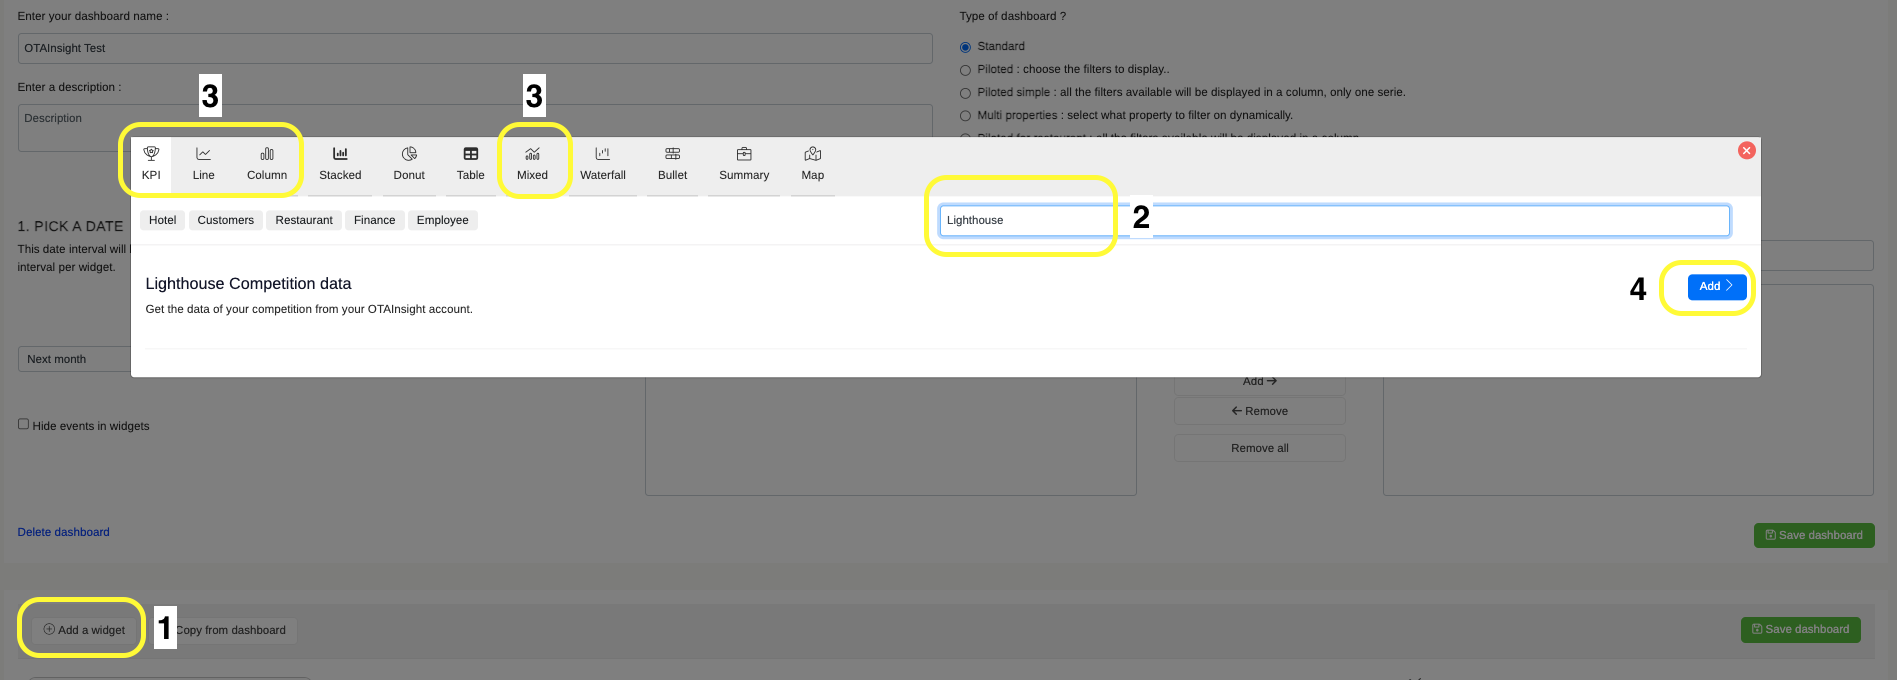
Task: Click the Delete dashboard link
Action: tap(63, 532)
